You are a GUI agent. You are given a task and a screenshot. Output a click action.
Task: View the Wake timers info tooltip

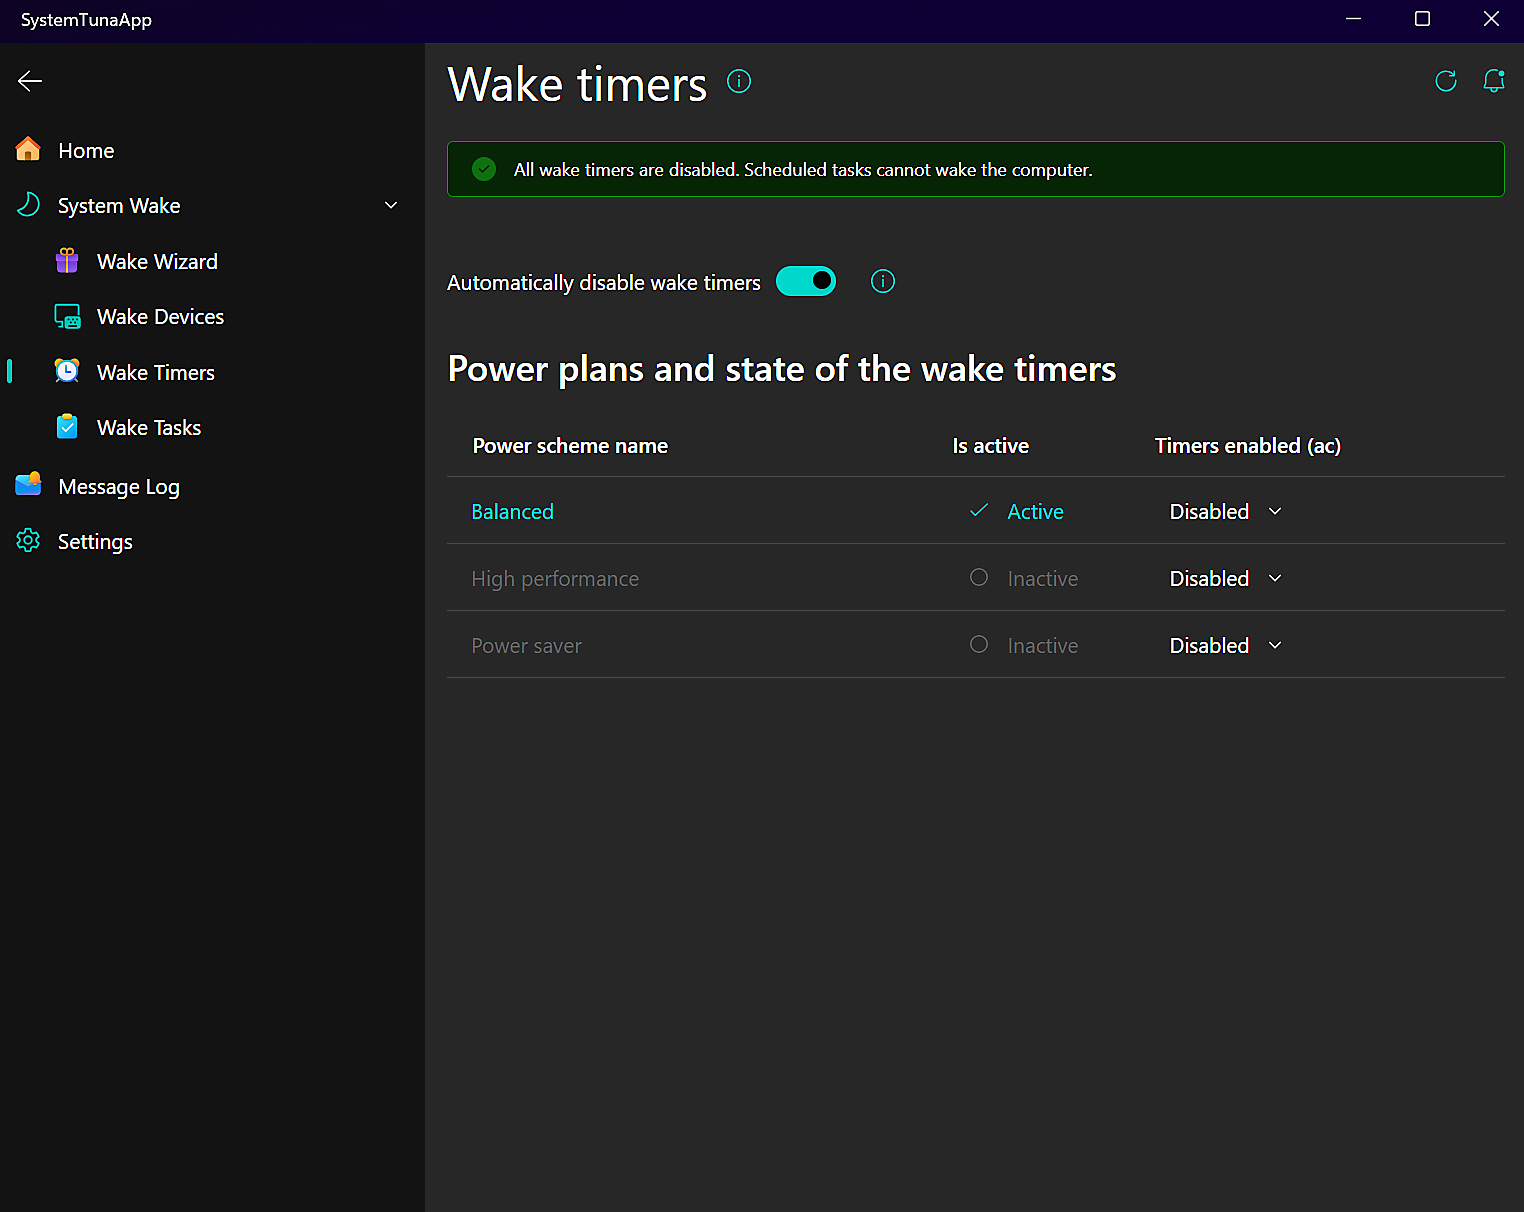click(x=738, y=81)
